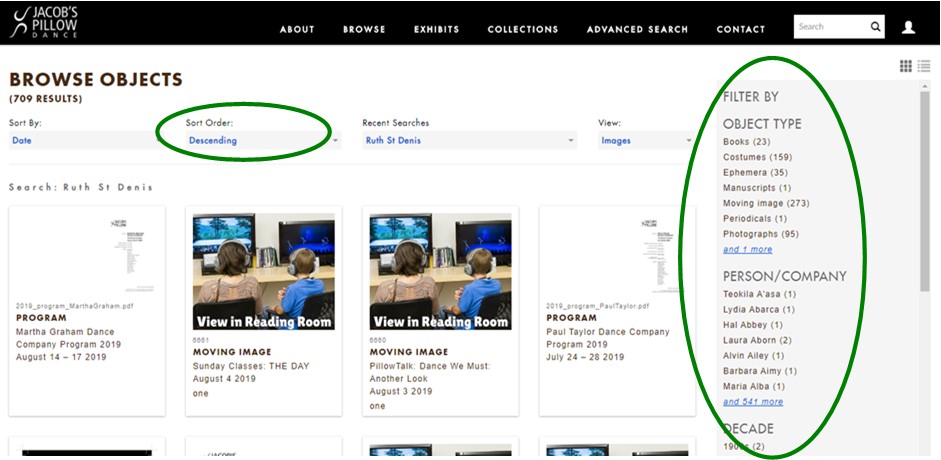Filter by Costumes (159)
Image resolution: width=941 pixels, height=460 pixels.
(757, 157)
